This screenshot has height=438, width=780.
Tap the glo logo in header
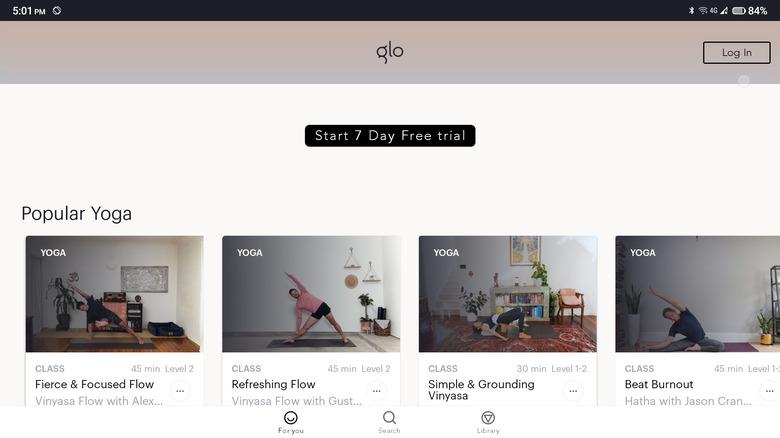coord(390,52)
